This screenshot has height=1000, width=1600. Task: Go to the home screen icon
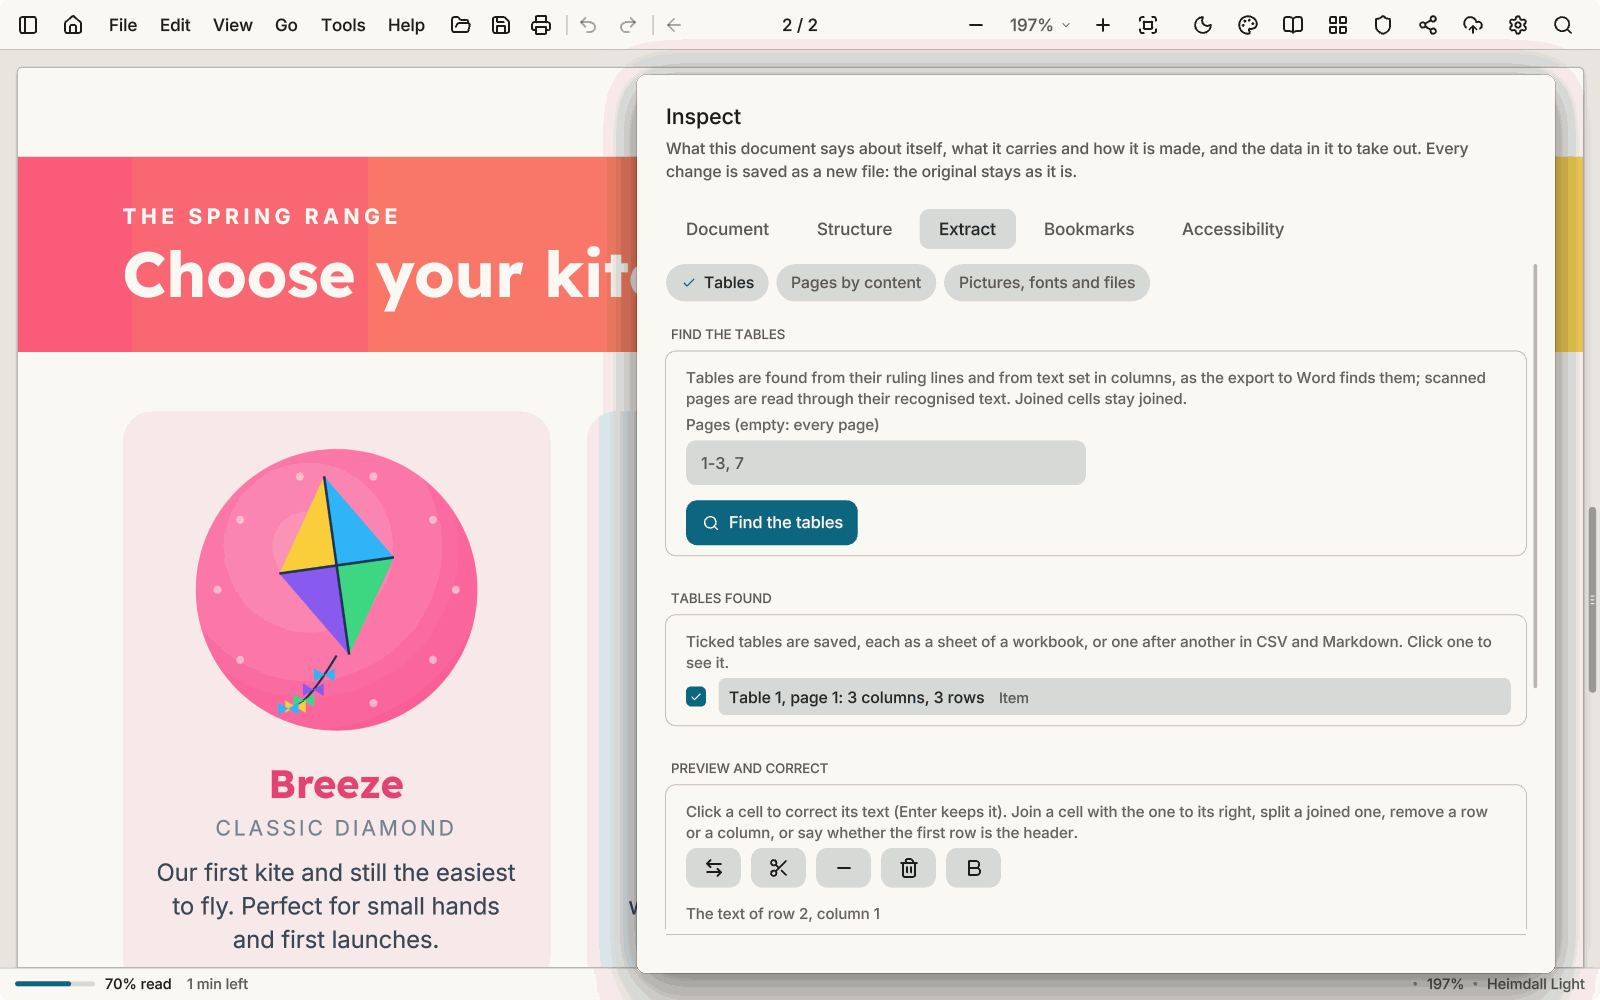73,25
